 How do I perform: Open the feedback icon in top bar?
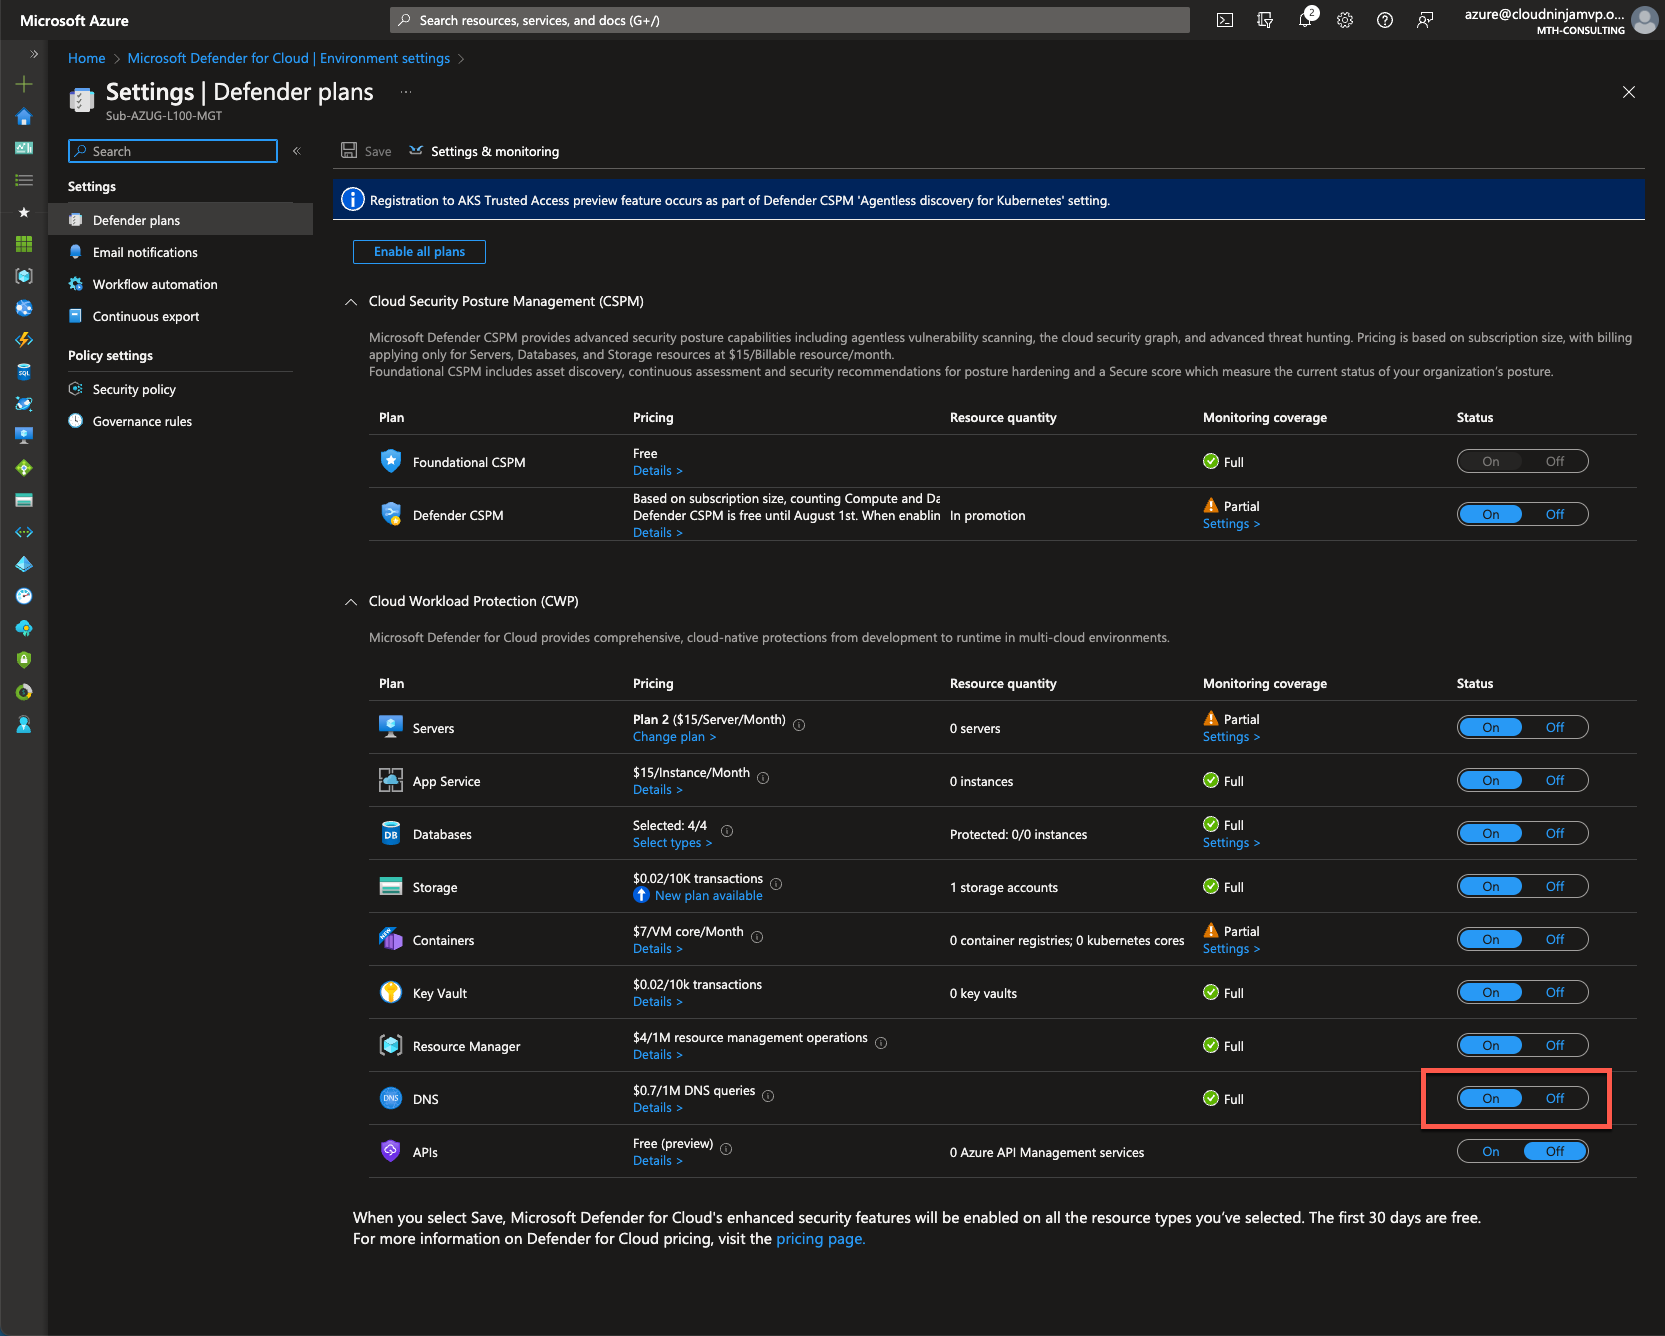1425,20
